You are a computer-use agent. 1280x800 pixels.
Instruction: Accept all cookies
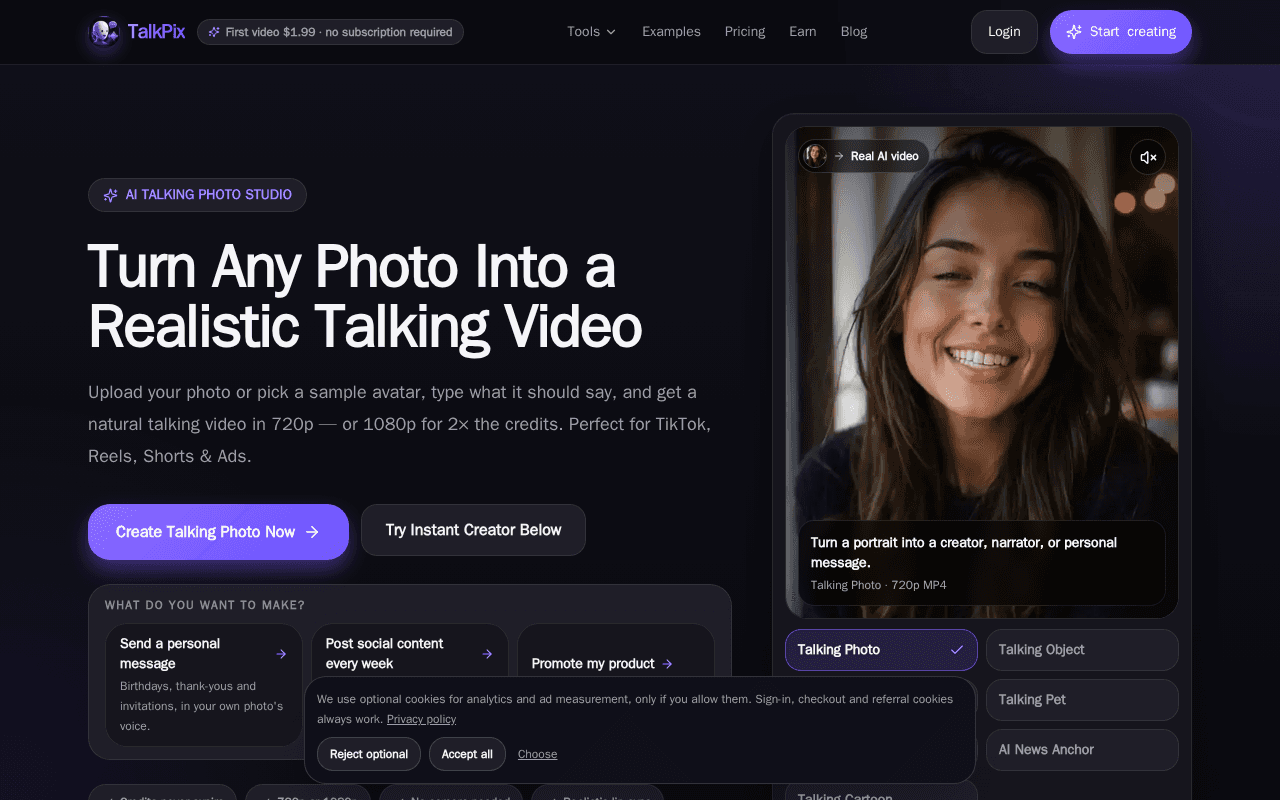[467, 754]
